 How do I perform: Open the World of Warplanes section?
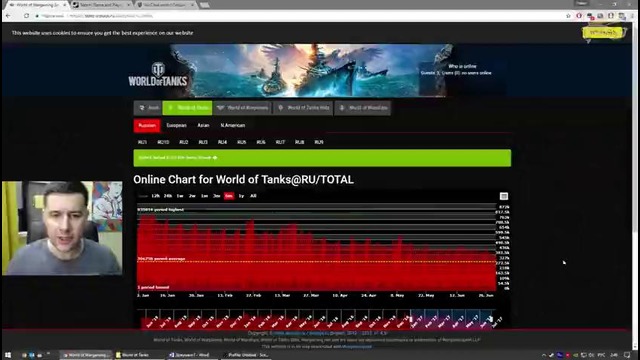click(242, 108)
